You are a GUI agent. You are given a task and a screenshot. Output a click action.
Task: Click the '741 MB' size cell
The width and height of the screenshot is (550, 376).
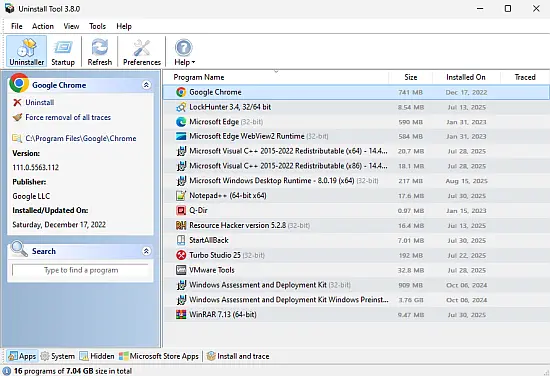[x=410, y=93]
